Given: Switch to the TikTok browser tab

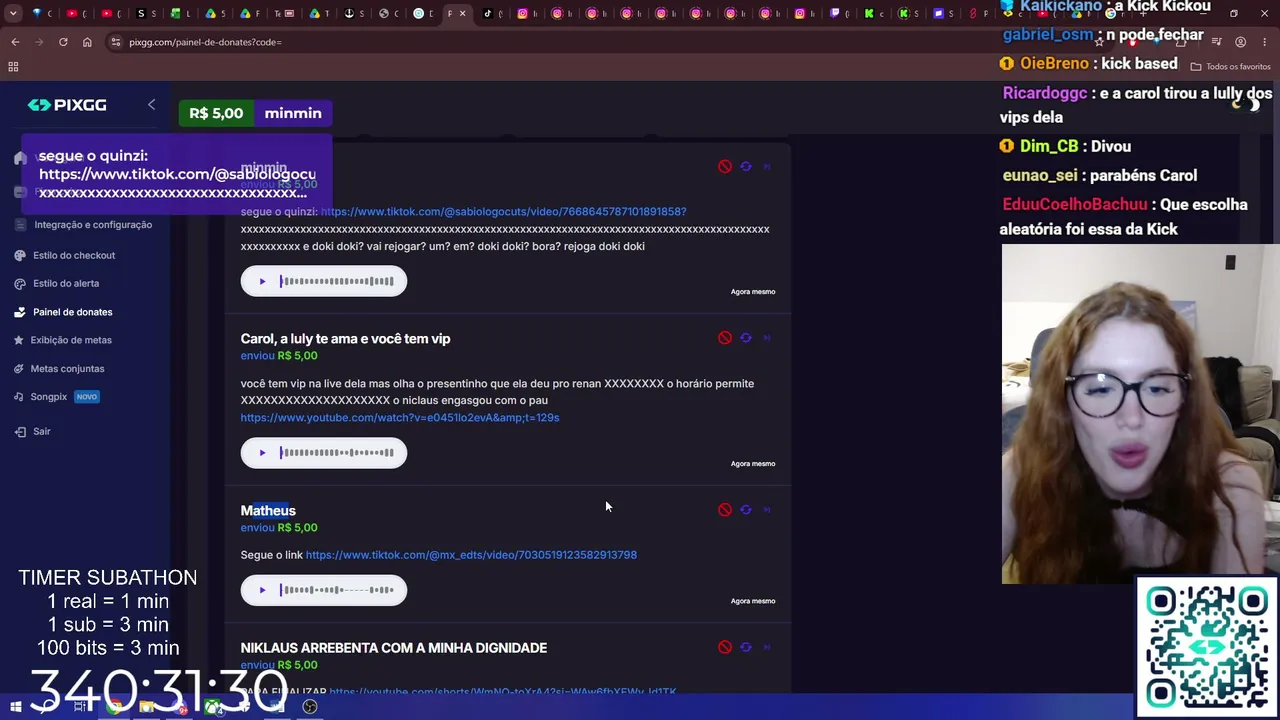Looking at the screenshot, I should (494, 14).
